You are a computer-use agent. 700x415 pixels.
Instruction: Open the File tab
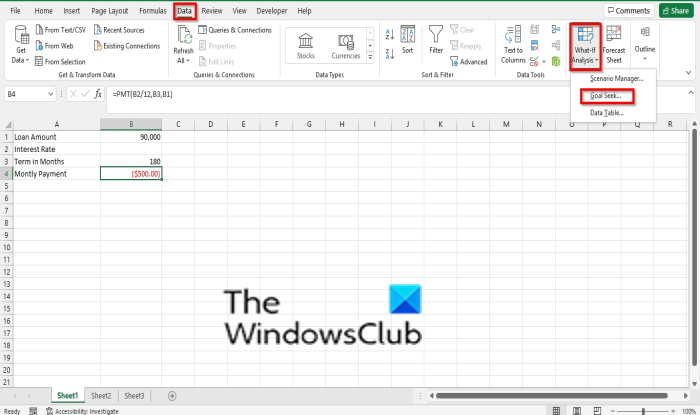(16, 11)
